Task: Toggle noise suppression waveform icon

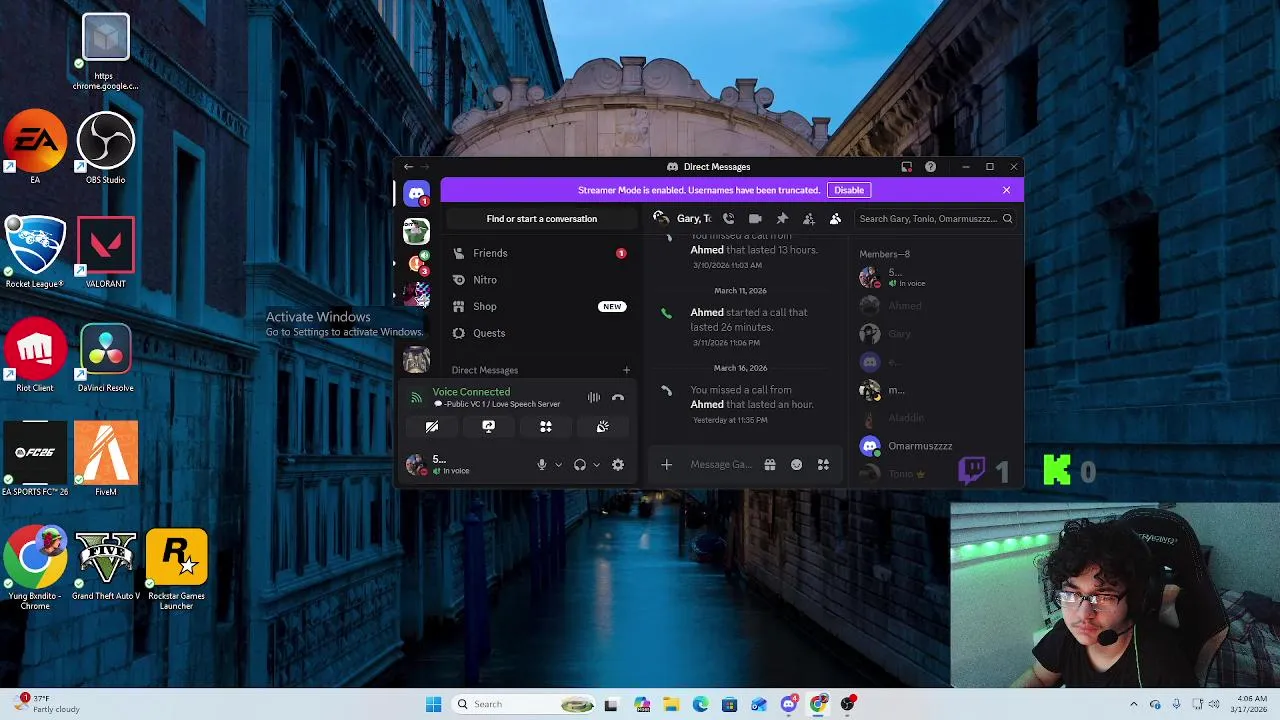Action: tap(593, 397)
